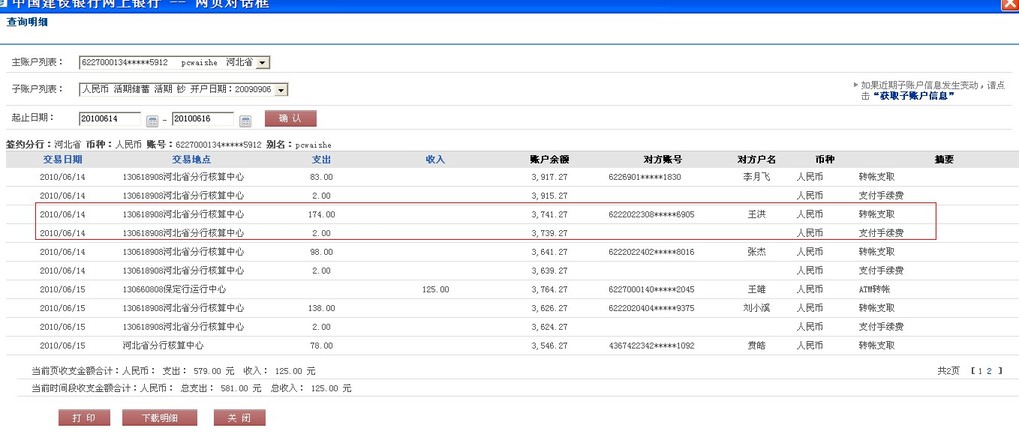Click the 对方户名 column header
Viewport: 1019px width, 437px height.
pos(756,159)
